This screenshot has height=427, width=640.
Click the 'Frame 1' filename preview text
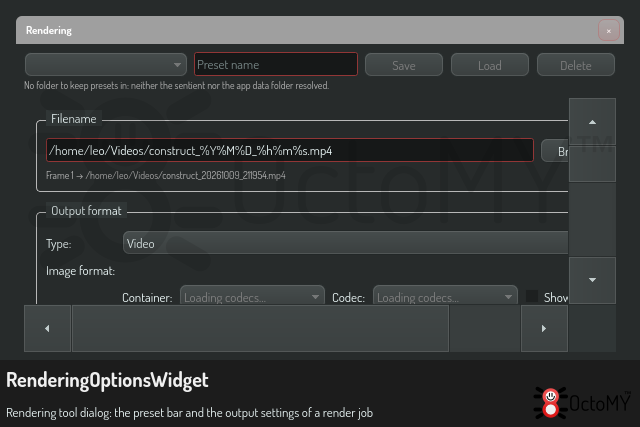[x=166, y=176]
